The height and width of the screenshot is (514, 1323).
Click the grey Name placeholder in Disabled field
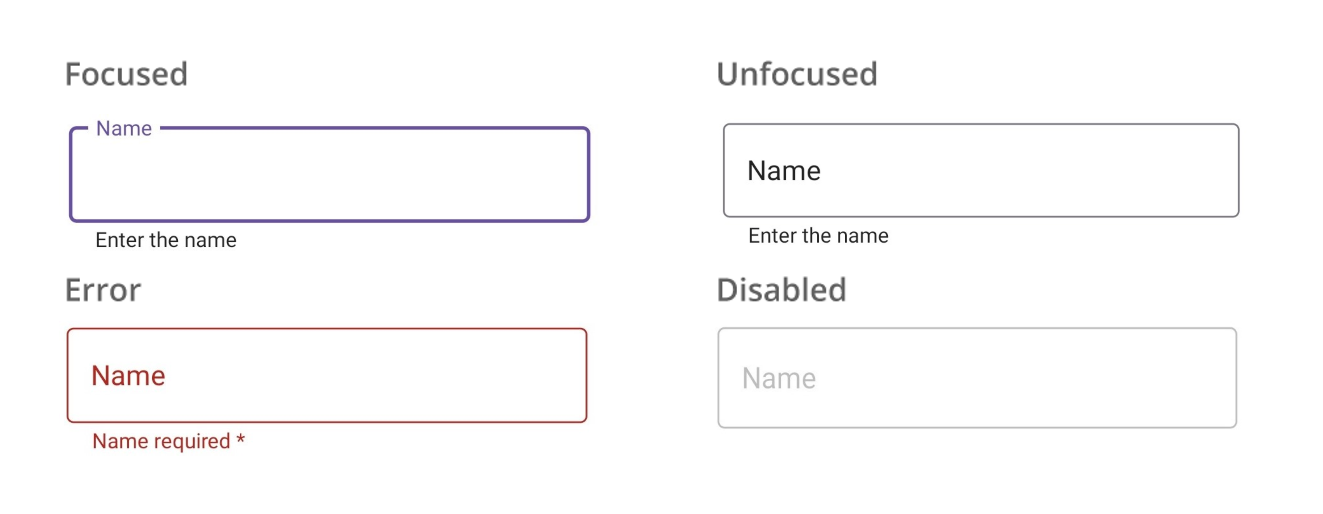(779, 379)
